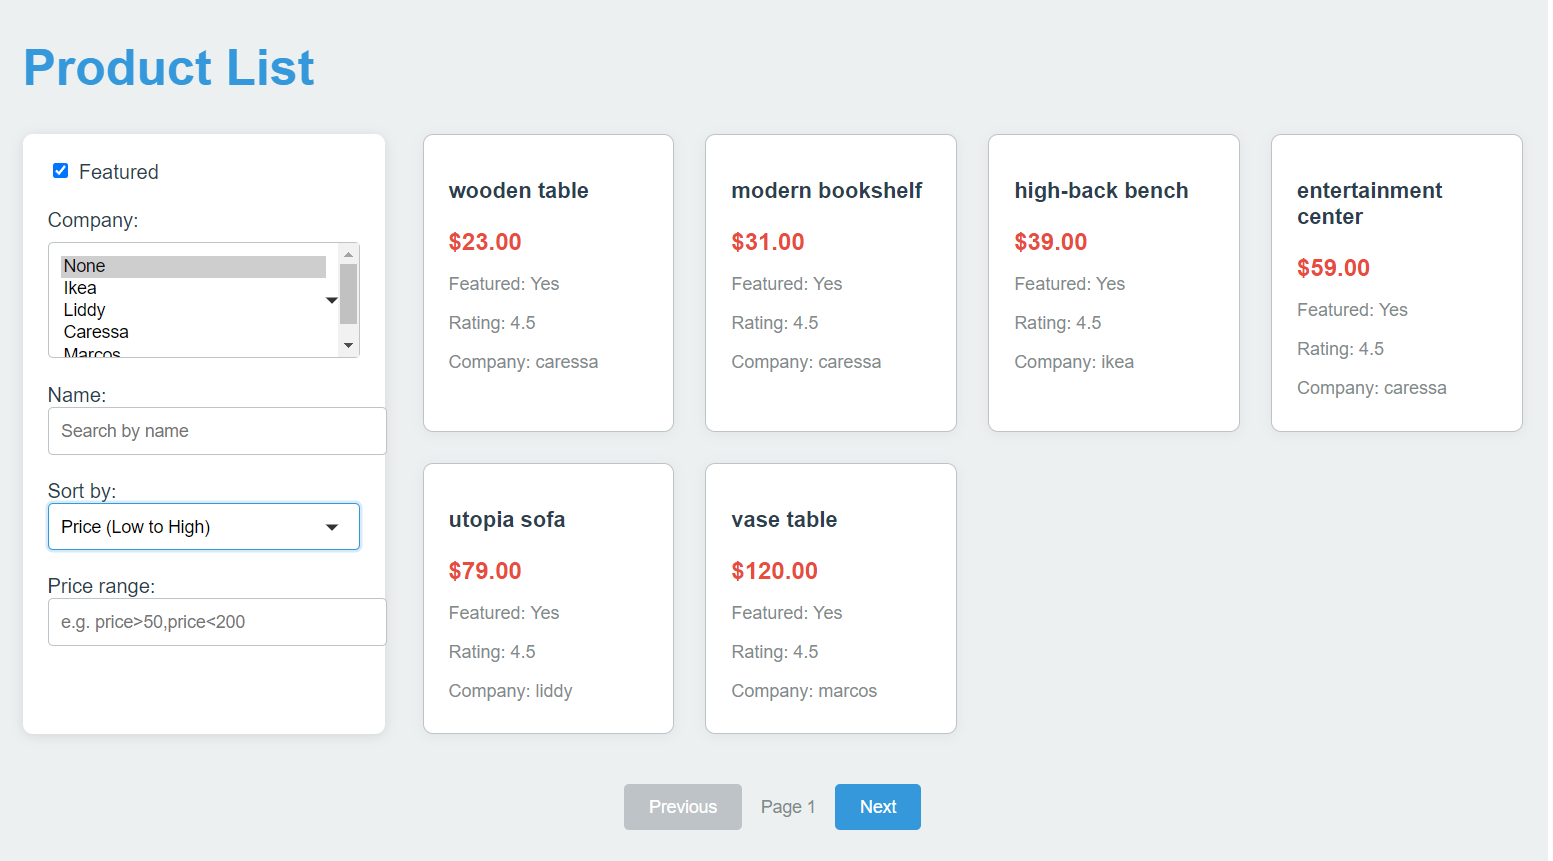Click the company list scroll-up arrow
Image resolution: width=1553 pixels, height=861 pixels.
pyautogui.click(x=348, y=255)
